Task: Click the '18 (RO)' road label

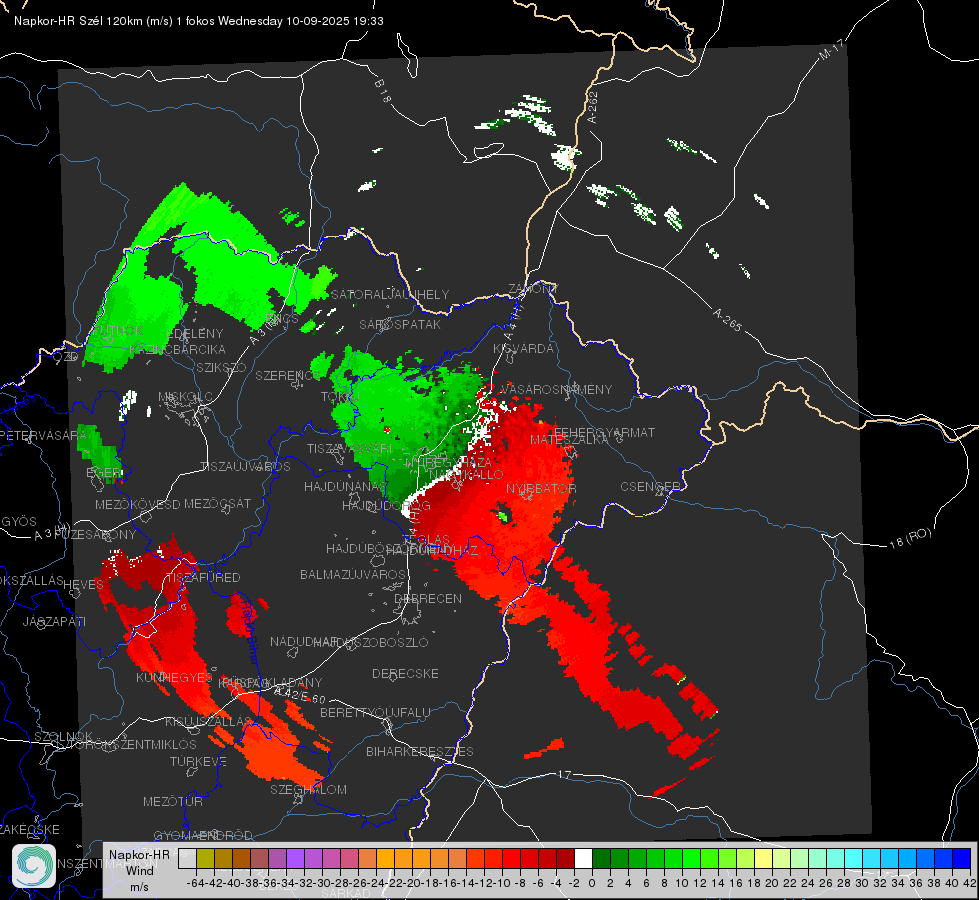Action: (910, 538)
